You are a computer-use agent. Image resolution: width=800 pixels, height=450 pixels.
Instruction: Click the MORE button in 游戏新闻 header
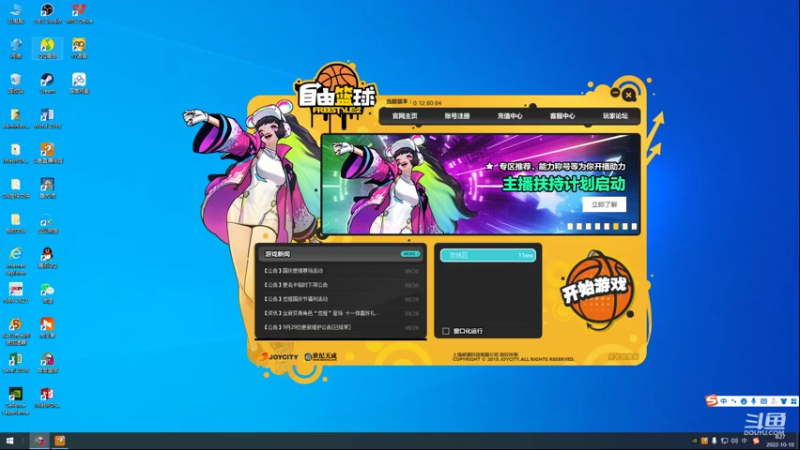click(410, 254)
